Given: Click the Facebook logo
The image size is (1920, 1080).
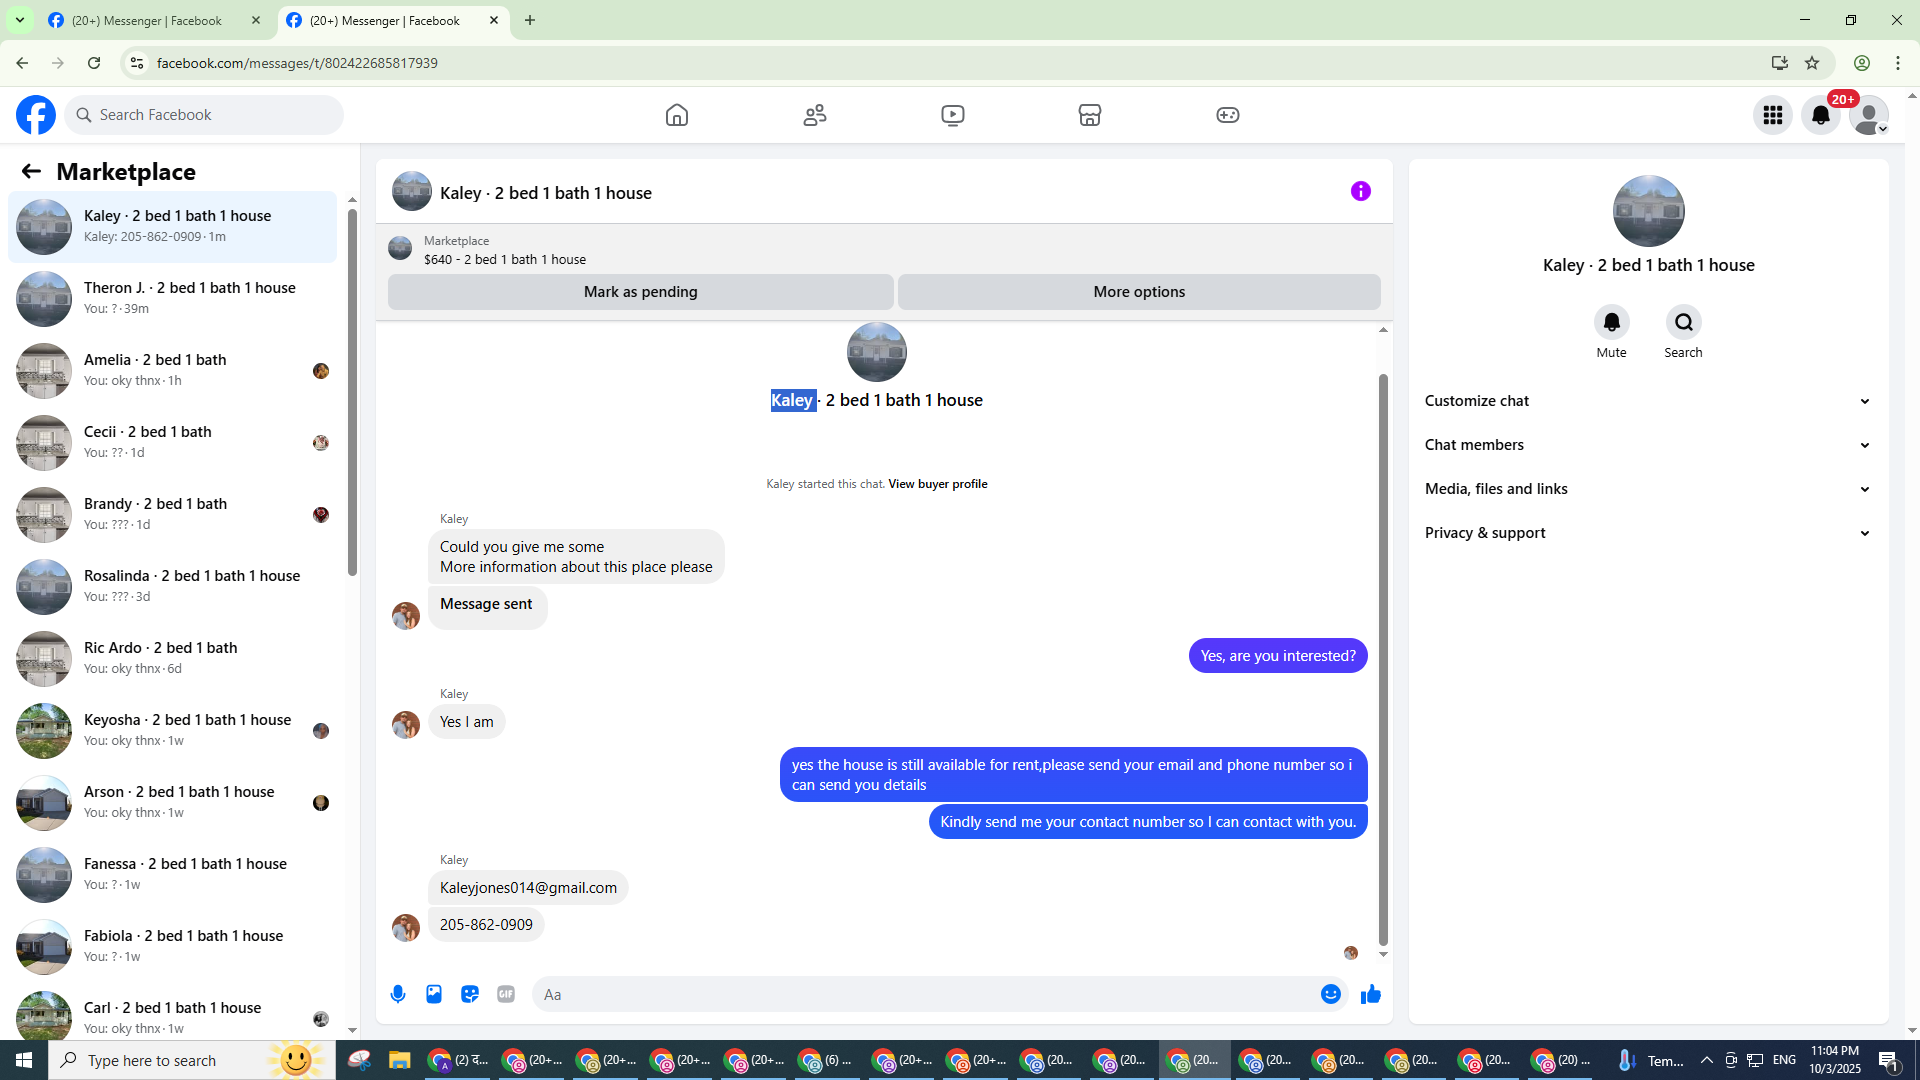Looking at the screenshot, I should click(36, 115).
